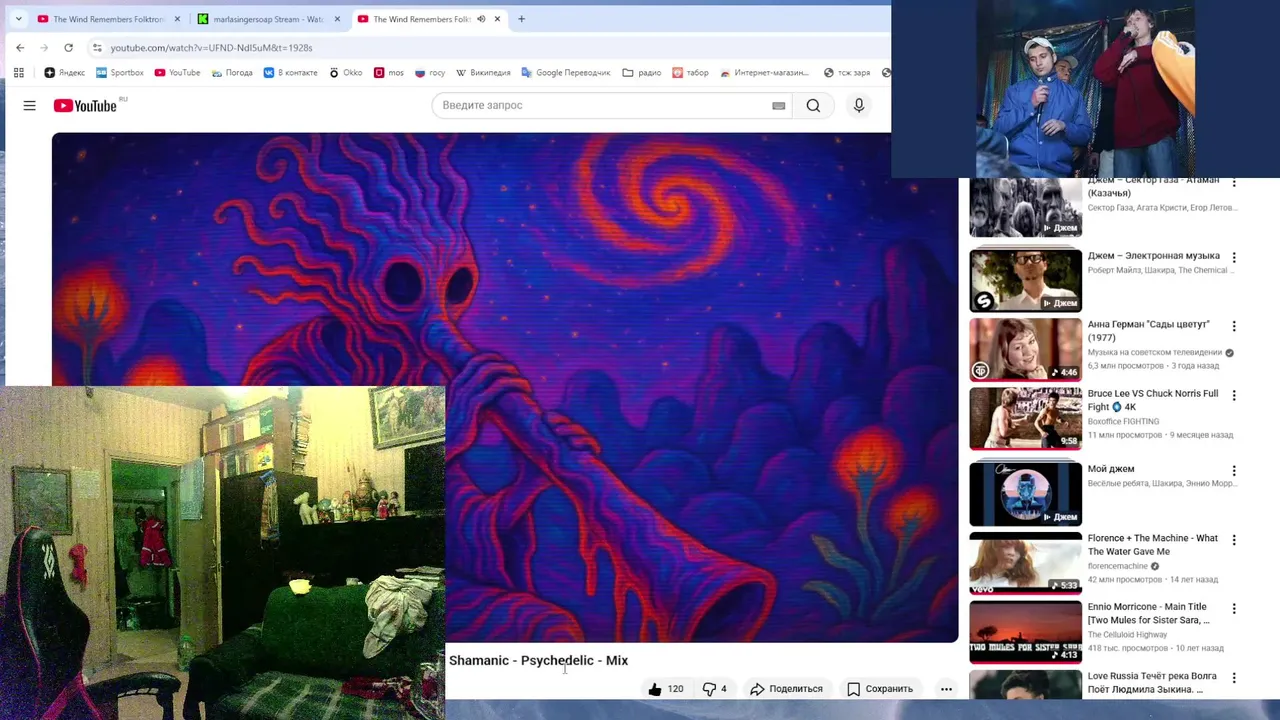The width and height of the screenshot is (1280, 720).
Task: Open Florence + The Machine video title
Action: 1152,545
